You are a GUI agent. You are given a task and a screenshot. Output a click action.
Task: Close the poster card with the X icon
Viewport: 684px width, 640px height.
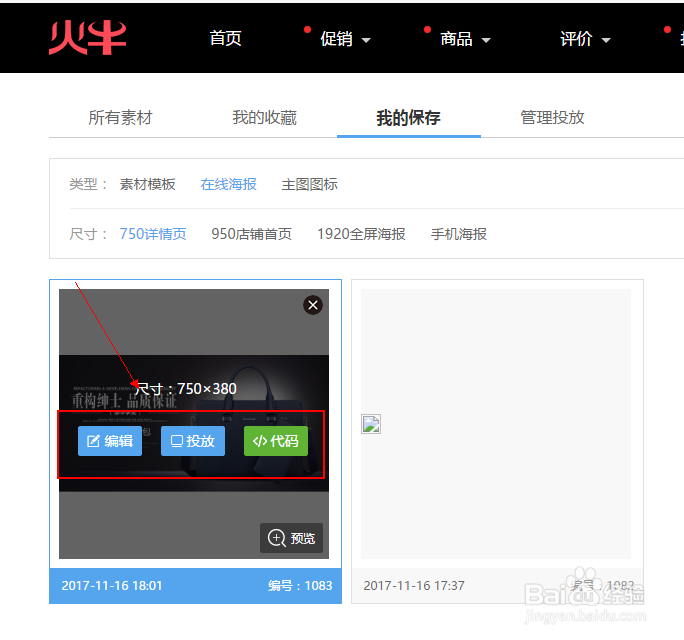tap(313, 305)
